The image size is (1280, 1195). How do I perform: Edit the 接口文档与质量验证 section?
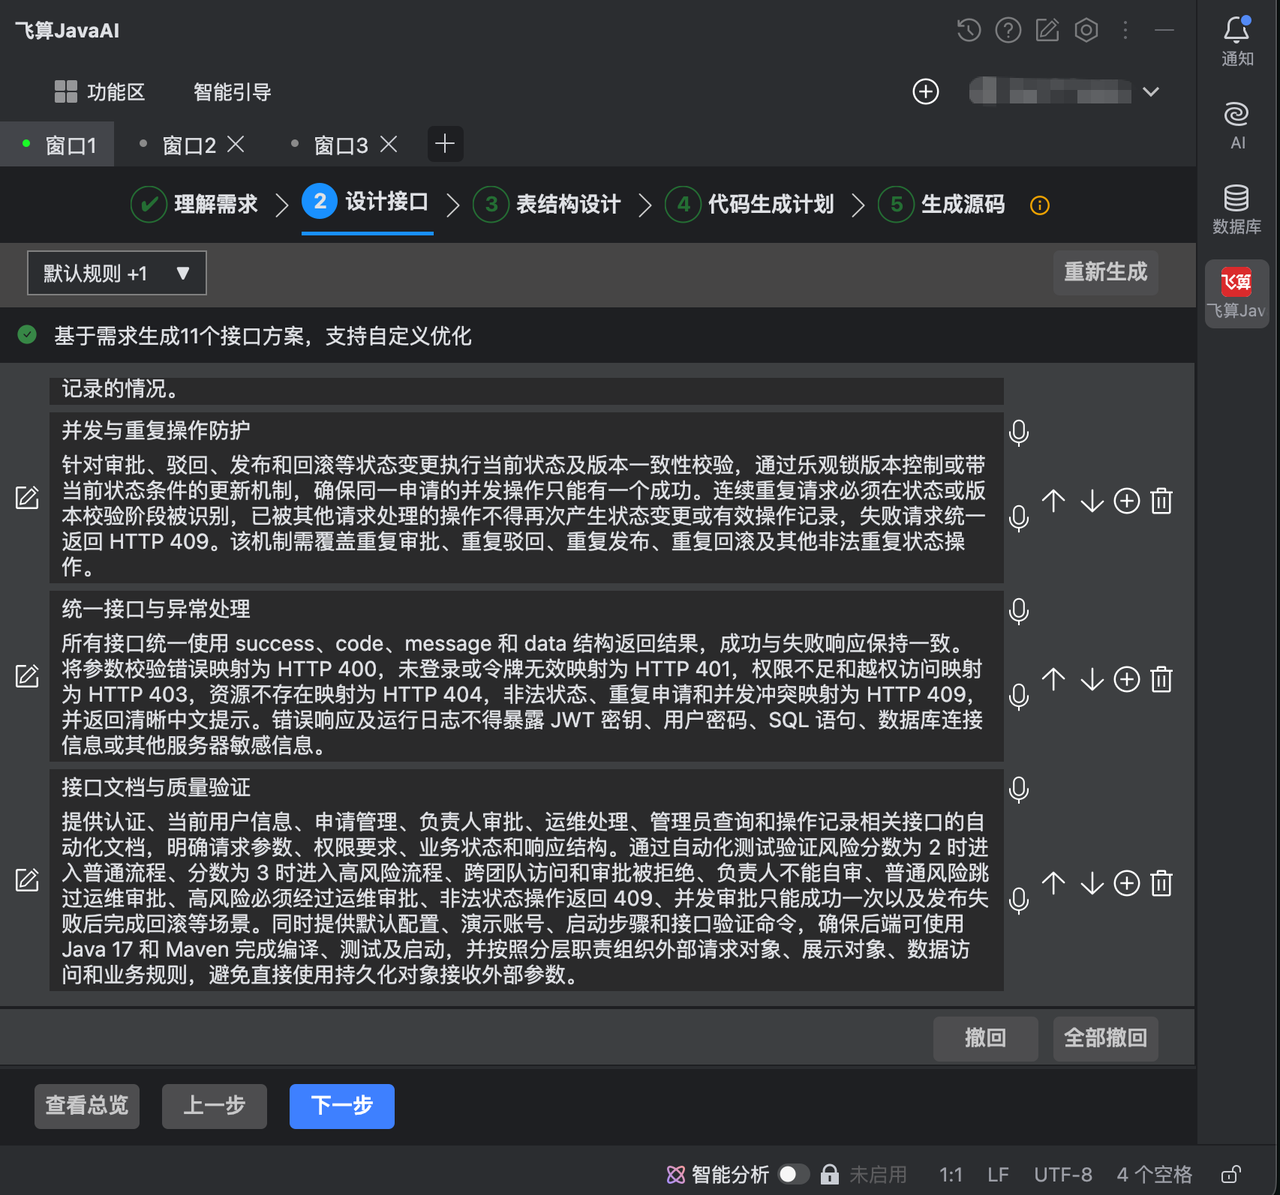click(x=27, y=880)
